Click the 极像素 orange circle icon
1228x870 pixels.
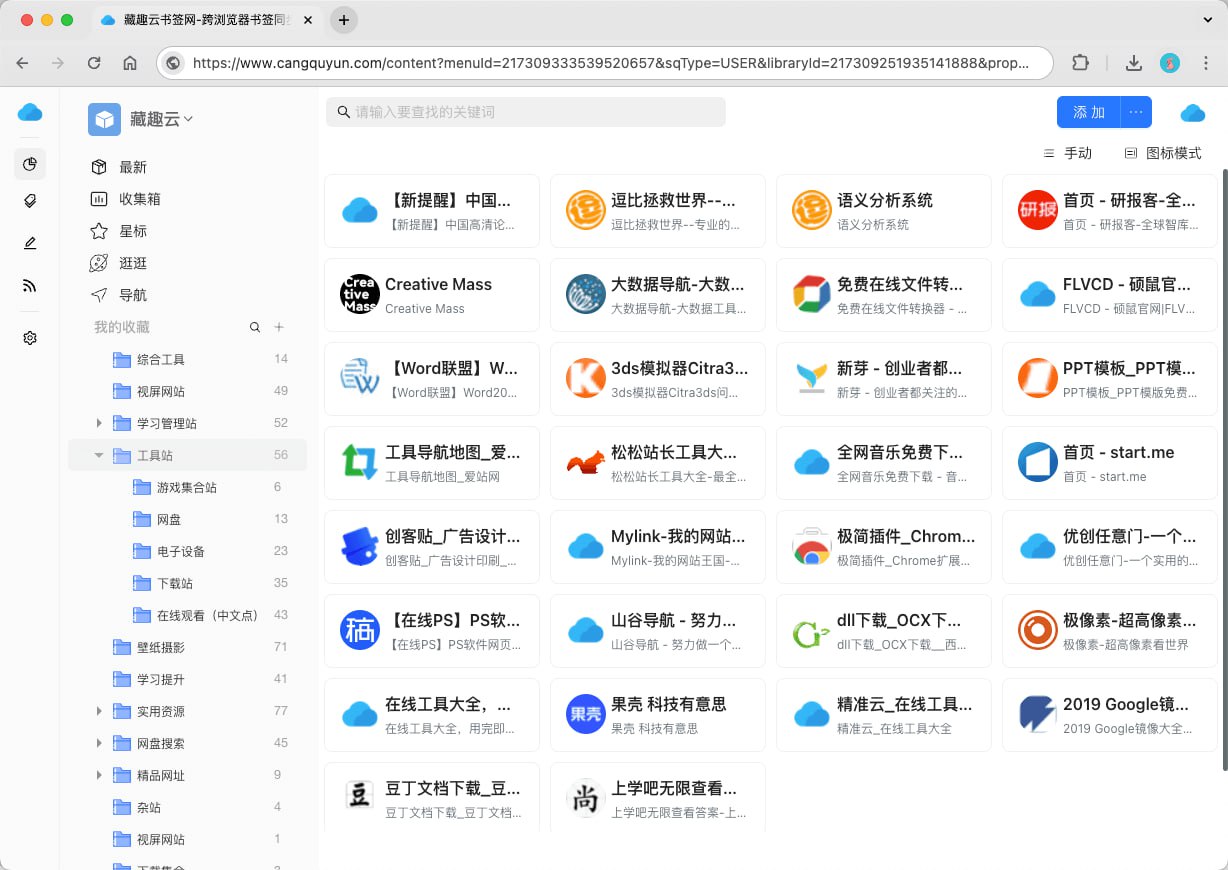(1038, 630)
